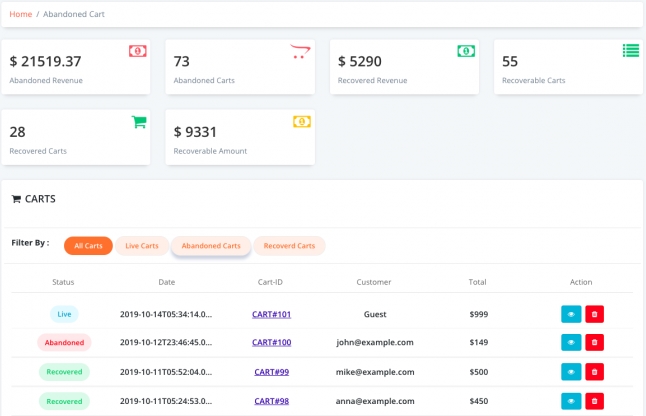The image size is (646, 416).
Task: Open the CART#99 link
Action: (272, 372)
